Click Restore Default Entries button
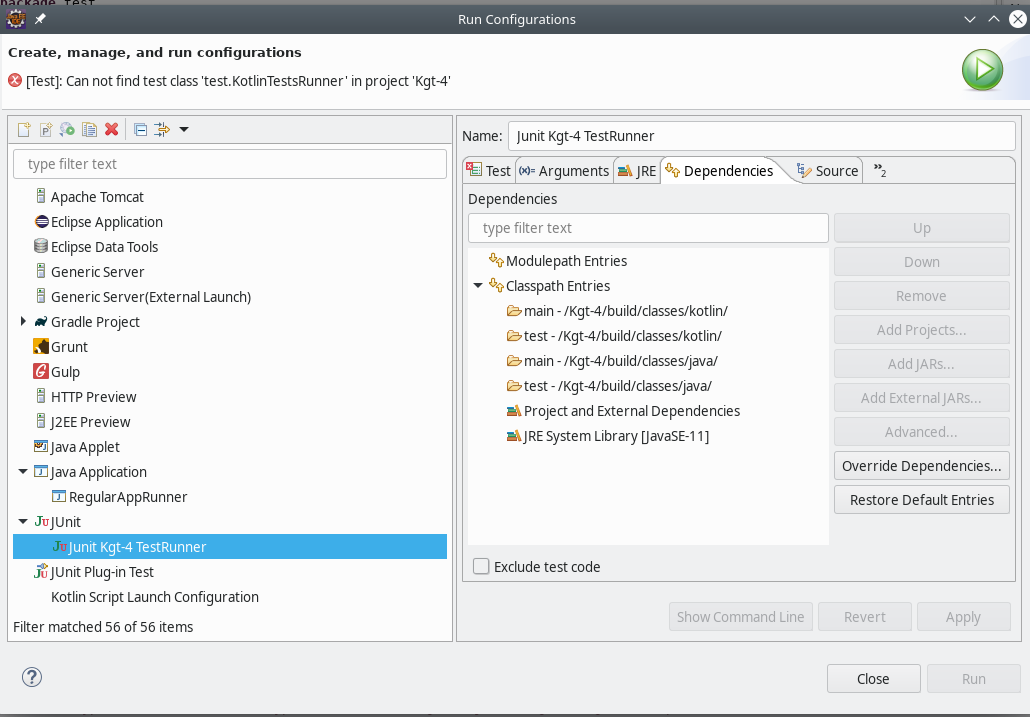 tap(922, 500)
